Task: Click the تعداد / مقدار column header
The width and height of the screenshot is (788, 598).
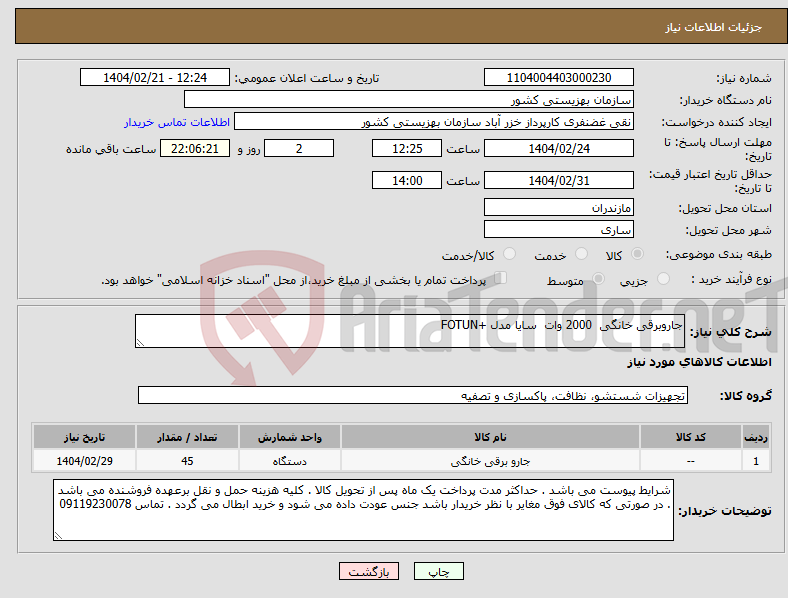Action: (x=187, y=437)
